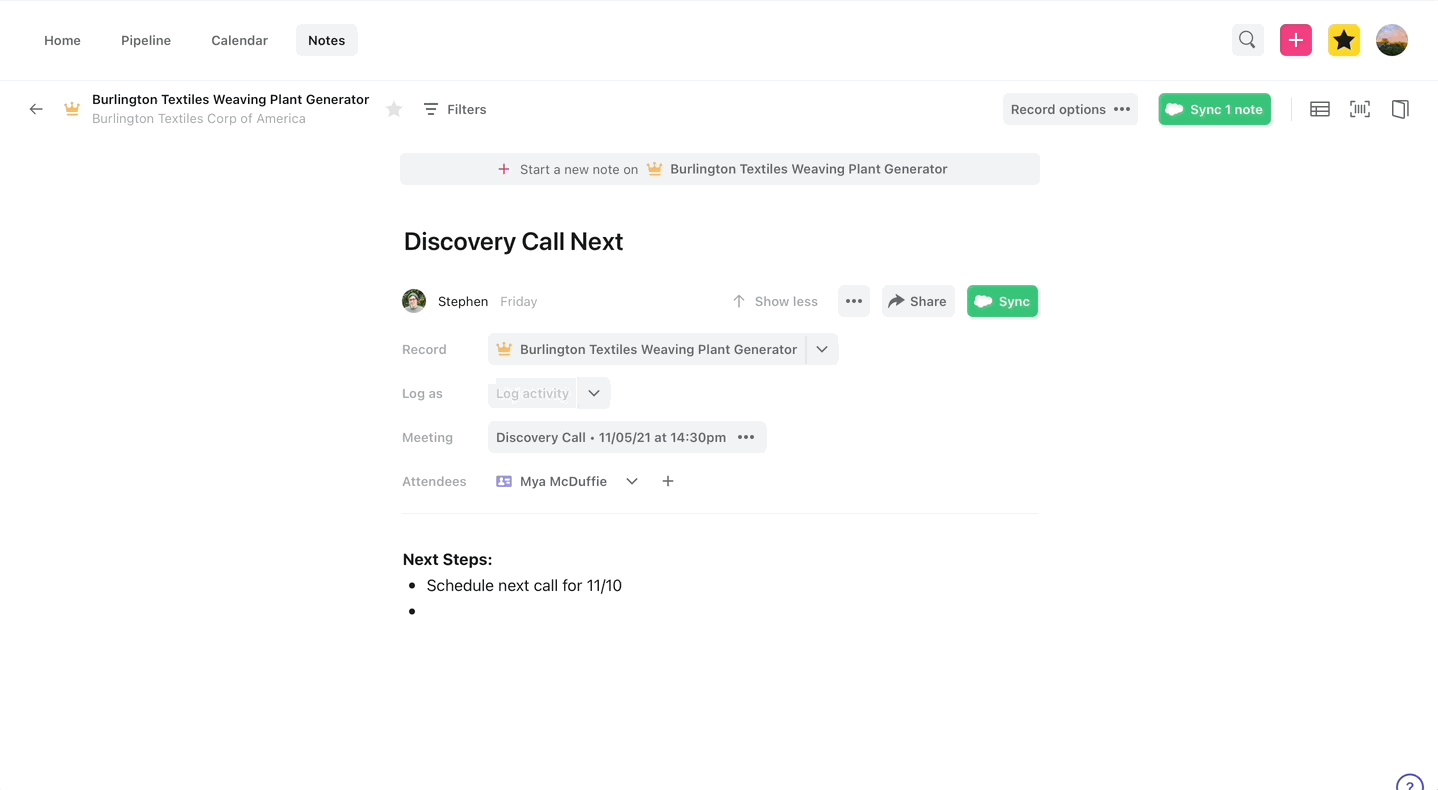1438x790 pixels.
Task: Open the user profile avatar
Action: coord(1392,40)
